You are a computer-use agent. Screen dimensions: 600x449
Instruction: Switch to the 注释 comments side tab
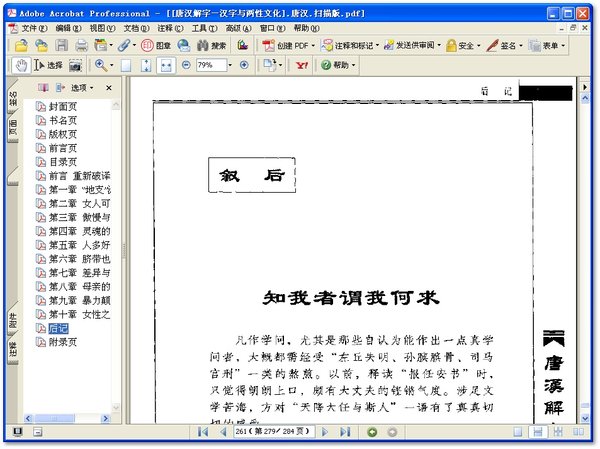click(x=13, y=350)
